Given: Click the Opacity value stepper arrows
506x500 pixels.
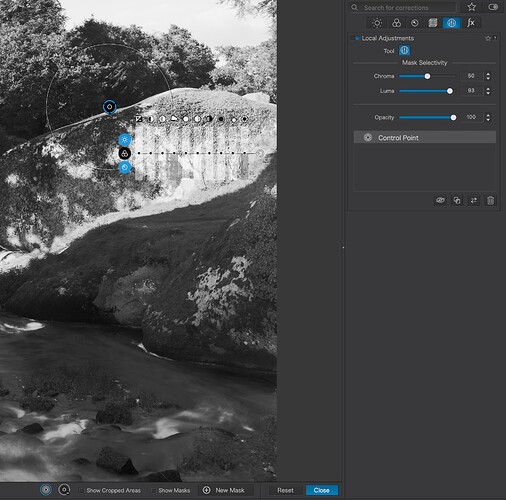Looking at the screenshot, I should 488,117.
